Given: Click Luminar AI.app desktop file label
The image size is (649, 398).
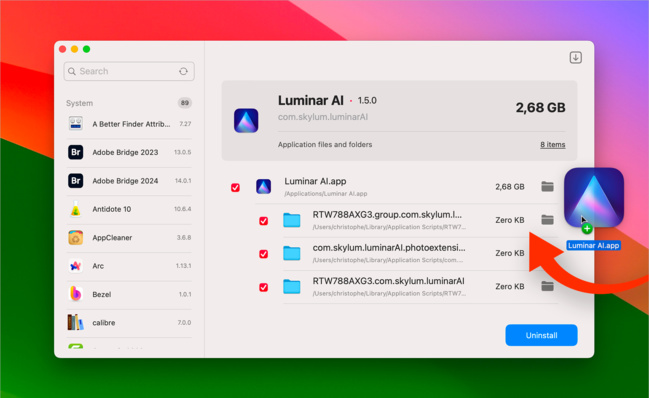Looking at the screenshot, I should click(x=594, y=245).
